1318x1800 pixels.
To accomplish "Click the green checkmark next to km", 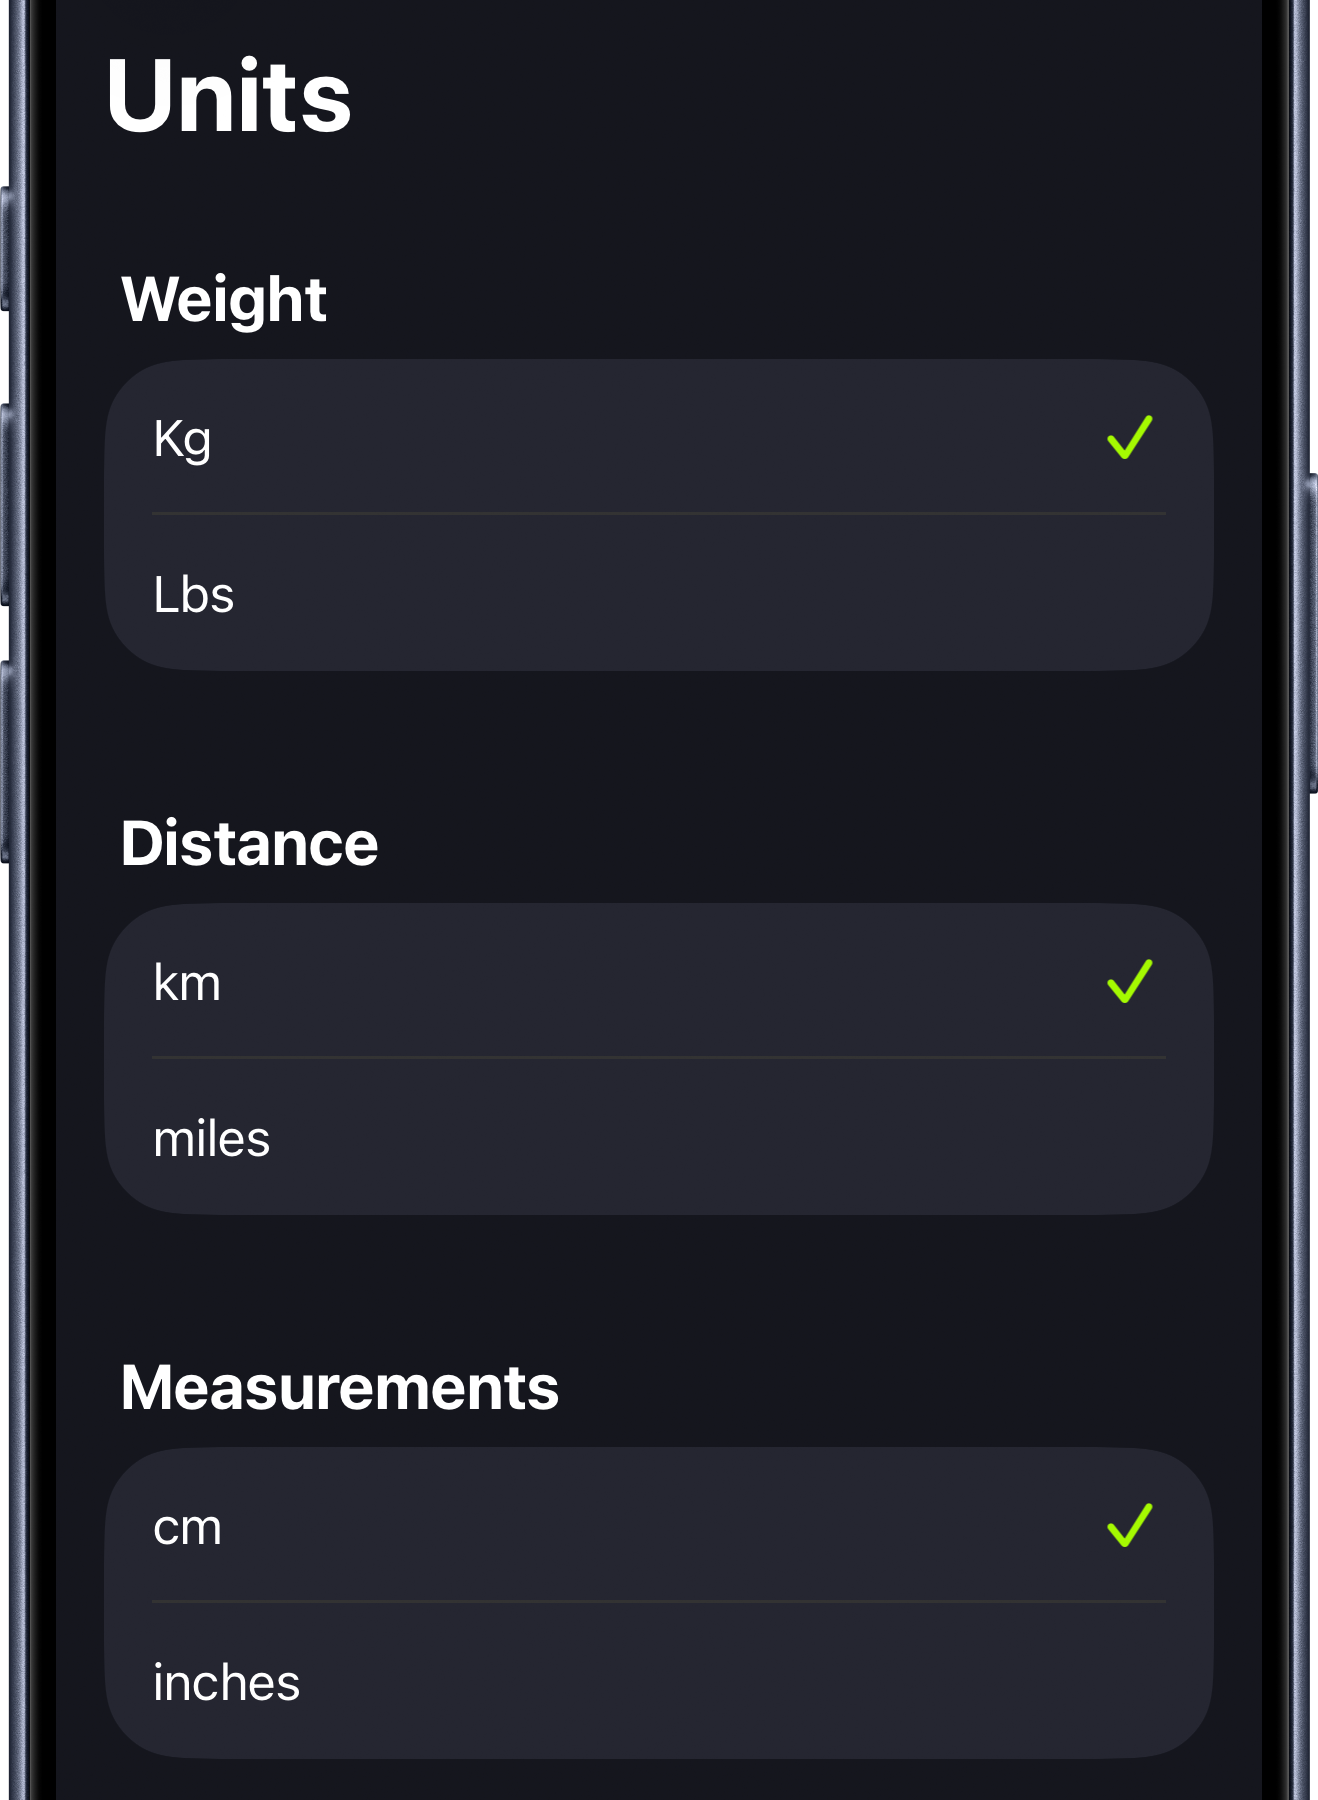I will point(1130,981).
